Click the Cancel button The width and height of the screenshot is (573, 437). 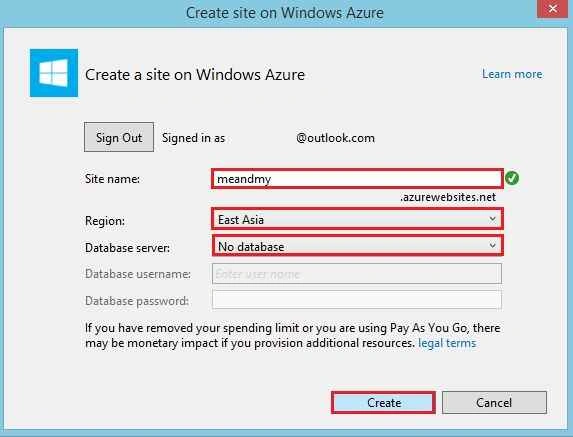click(x=494, y=403)
